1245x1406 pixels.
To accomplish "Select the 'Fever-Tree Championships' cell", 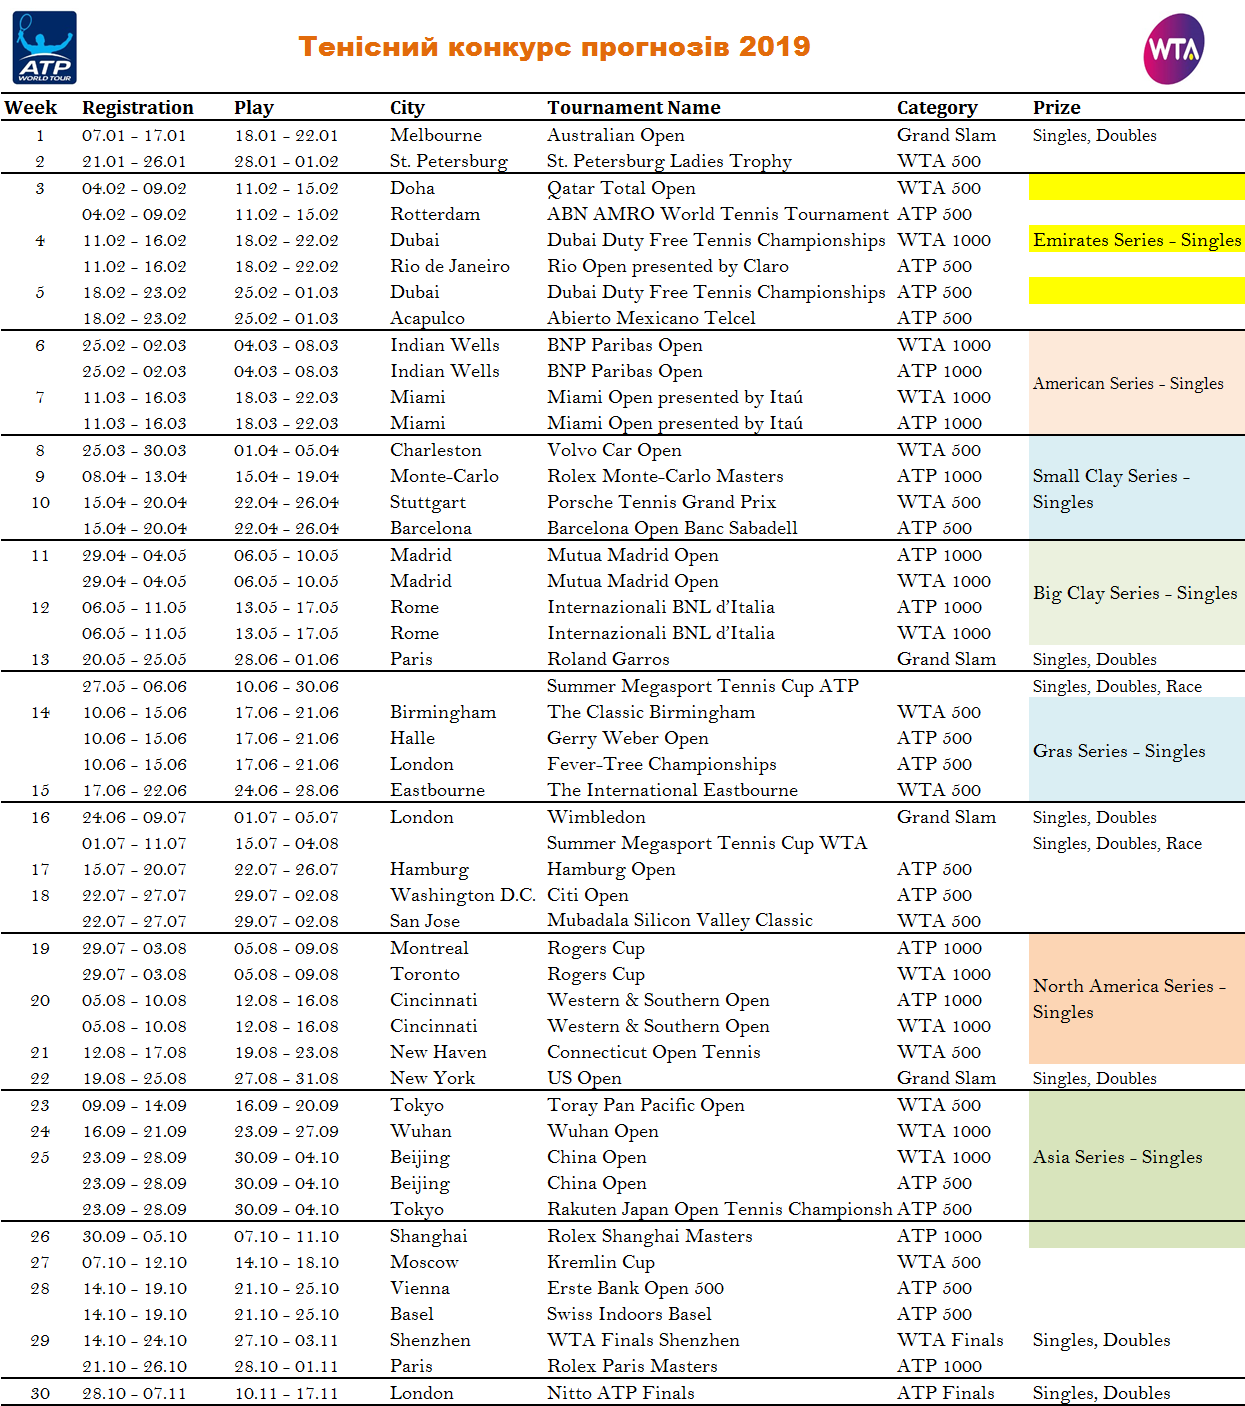I will coord(662,764).
